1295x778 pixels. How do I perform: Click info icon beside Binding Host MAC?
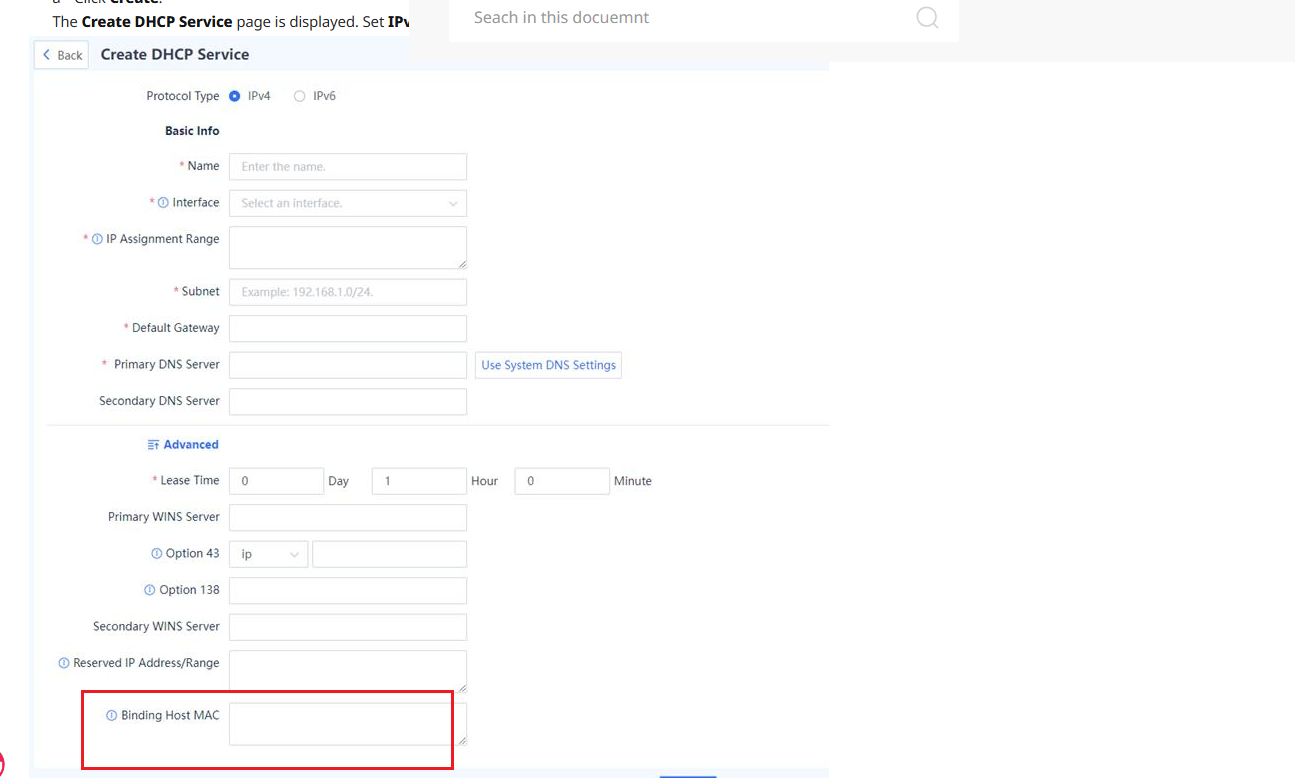[x=112, y=715]
